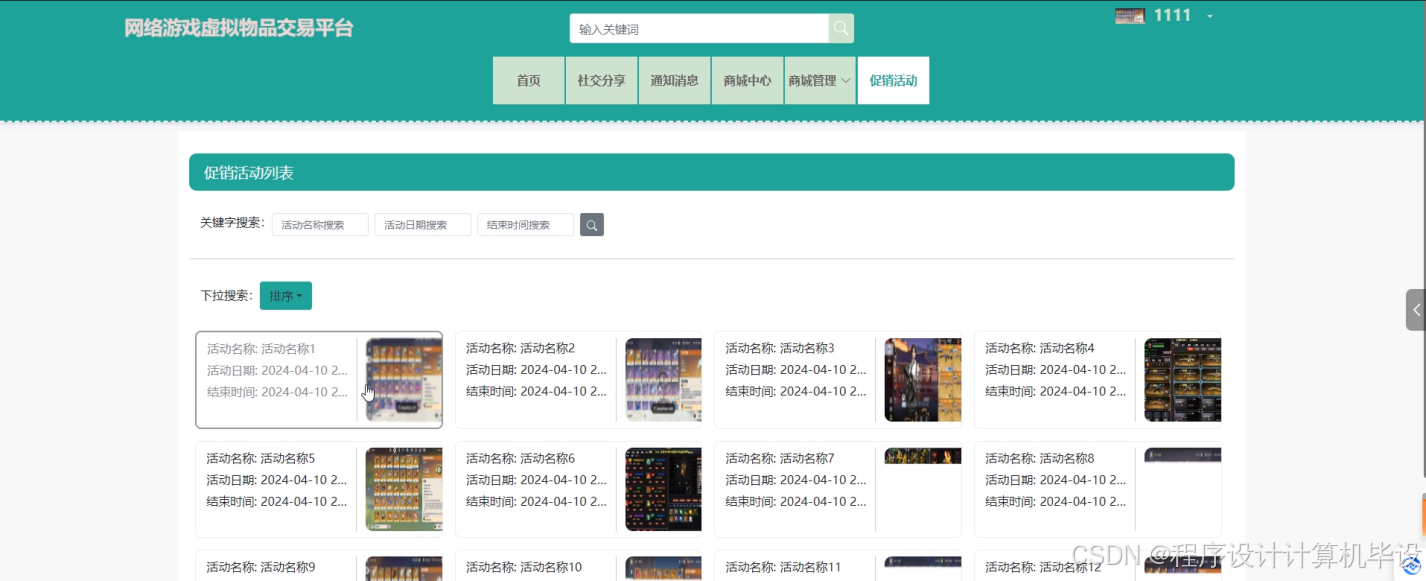Click the text 活动名称: 活动名称4

(1040, 348)
